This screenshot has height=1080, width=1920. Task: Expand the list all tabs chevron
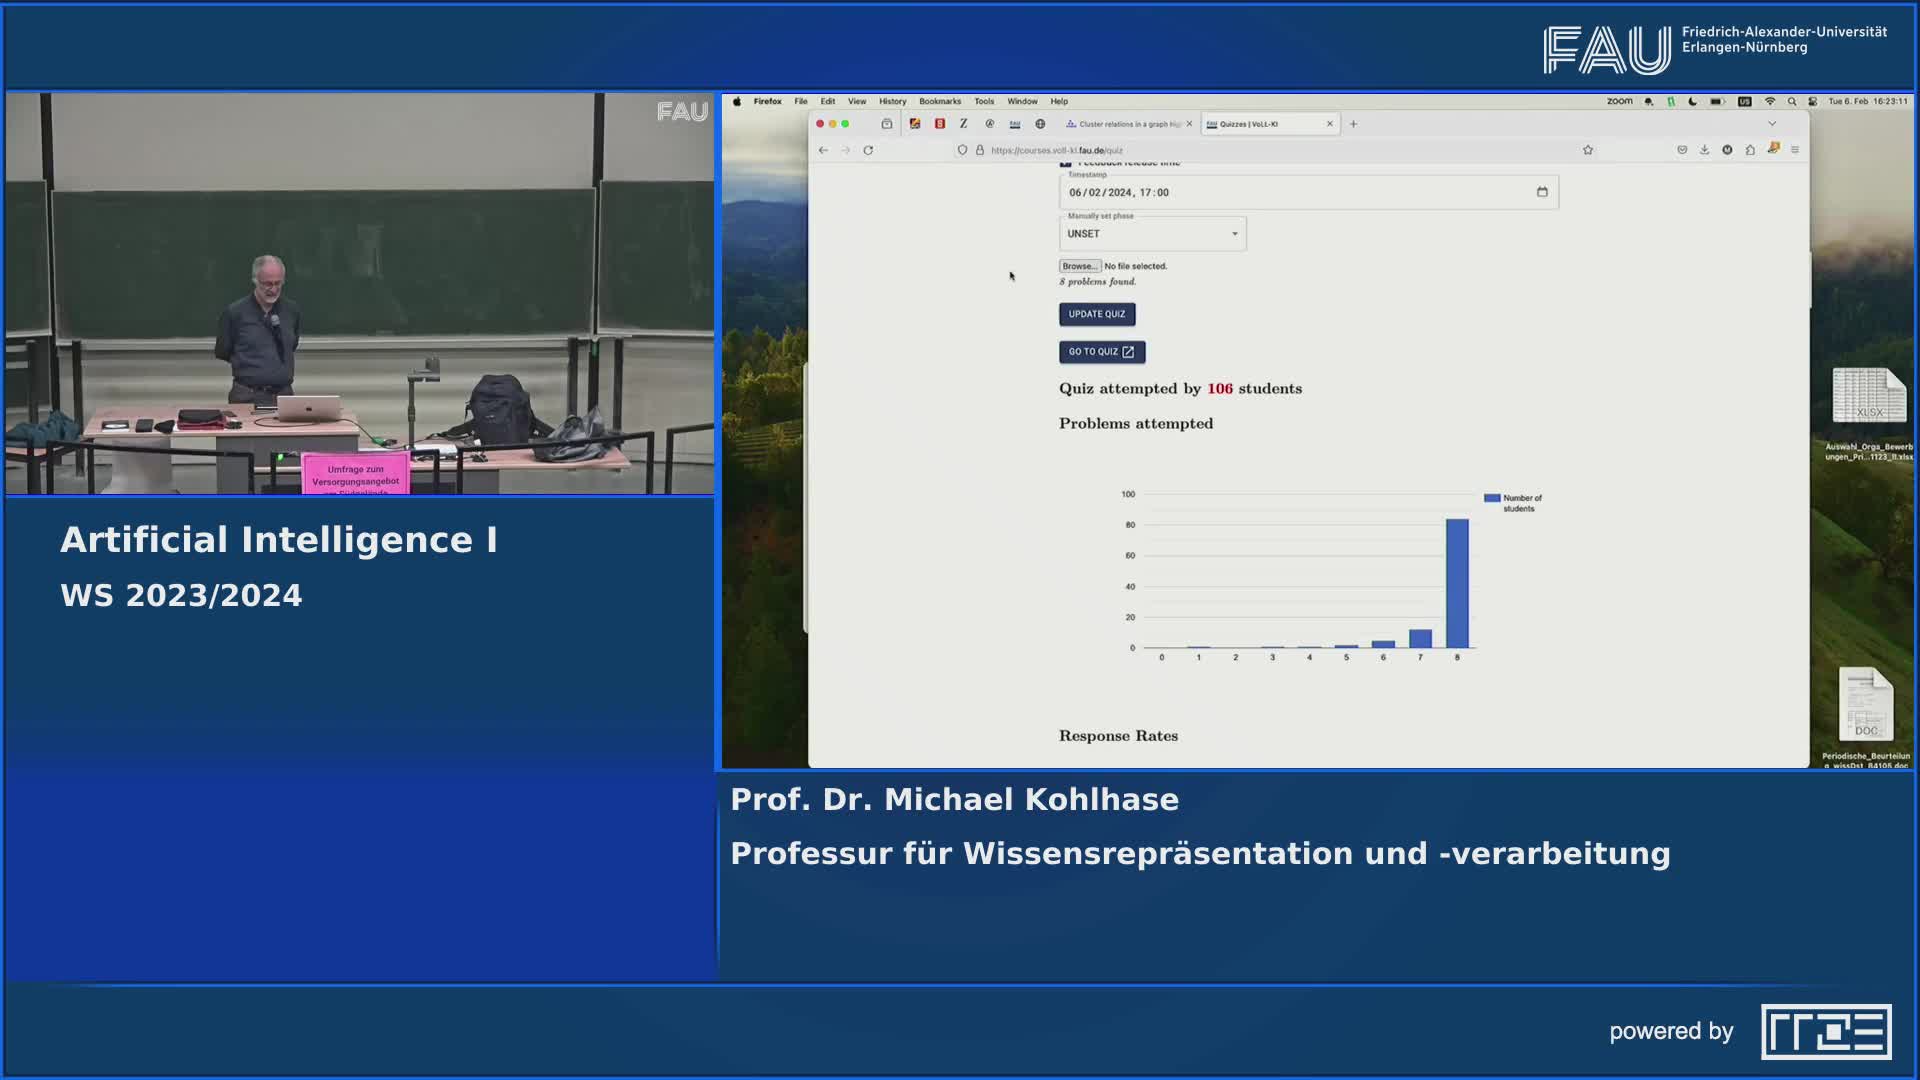point(1772,124)
